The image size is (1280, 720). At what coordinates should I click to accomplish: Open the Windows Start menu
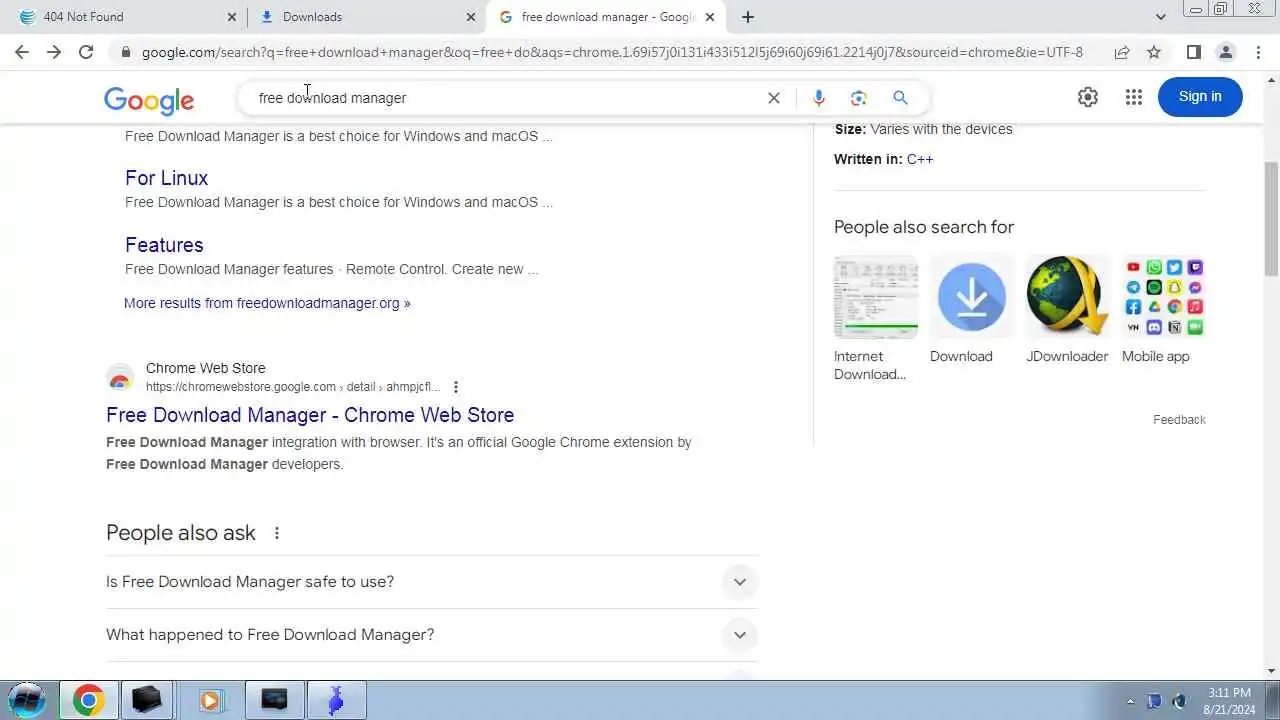[27, 700]
